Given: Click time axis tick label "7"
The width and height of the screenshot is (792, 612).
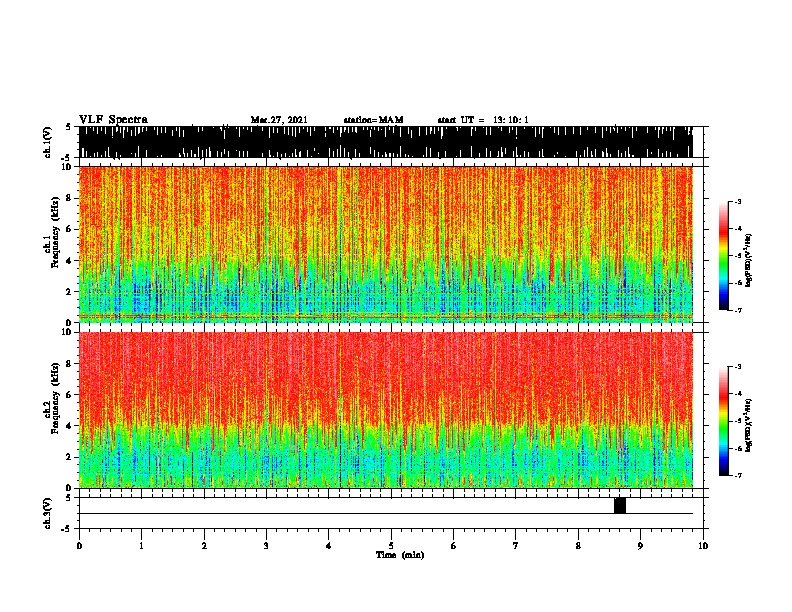Looking at the screenshot, I should [x=516, y=546].
